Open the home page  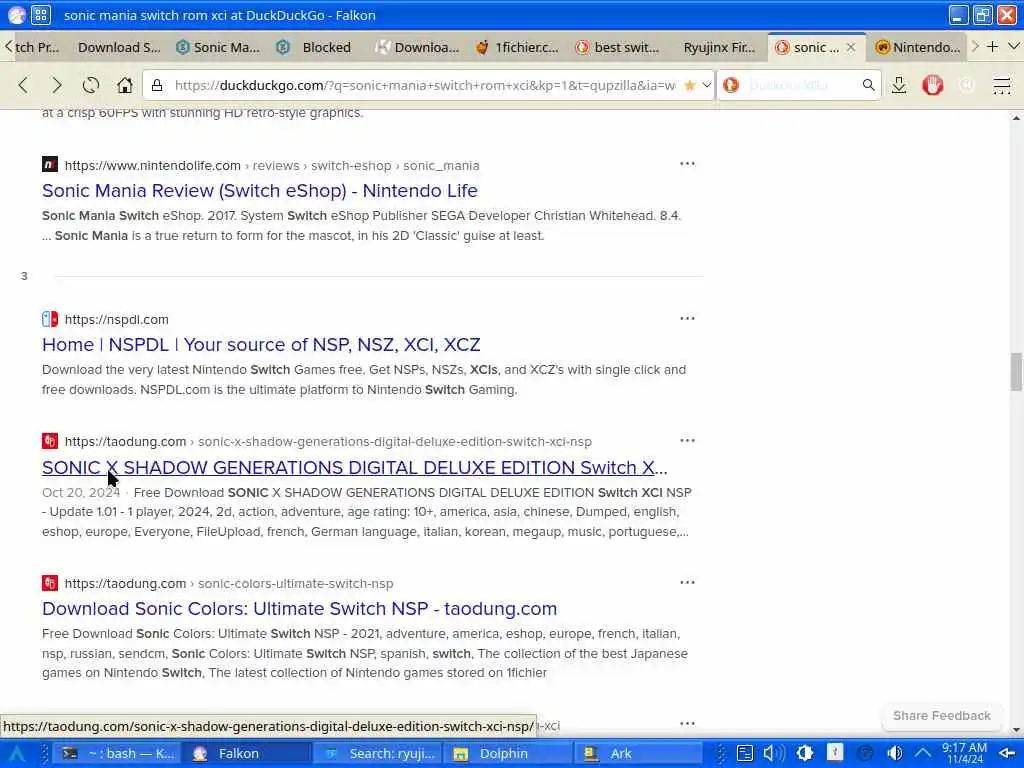click(x=125, y=85)
